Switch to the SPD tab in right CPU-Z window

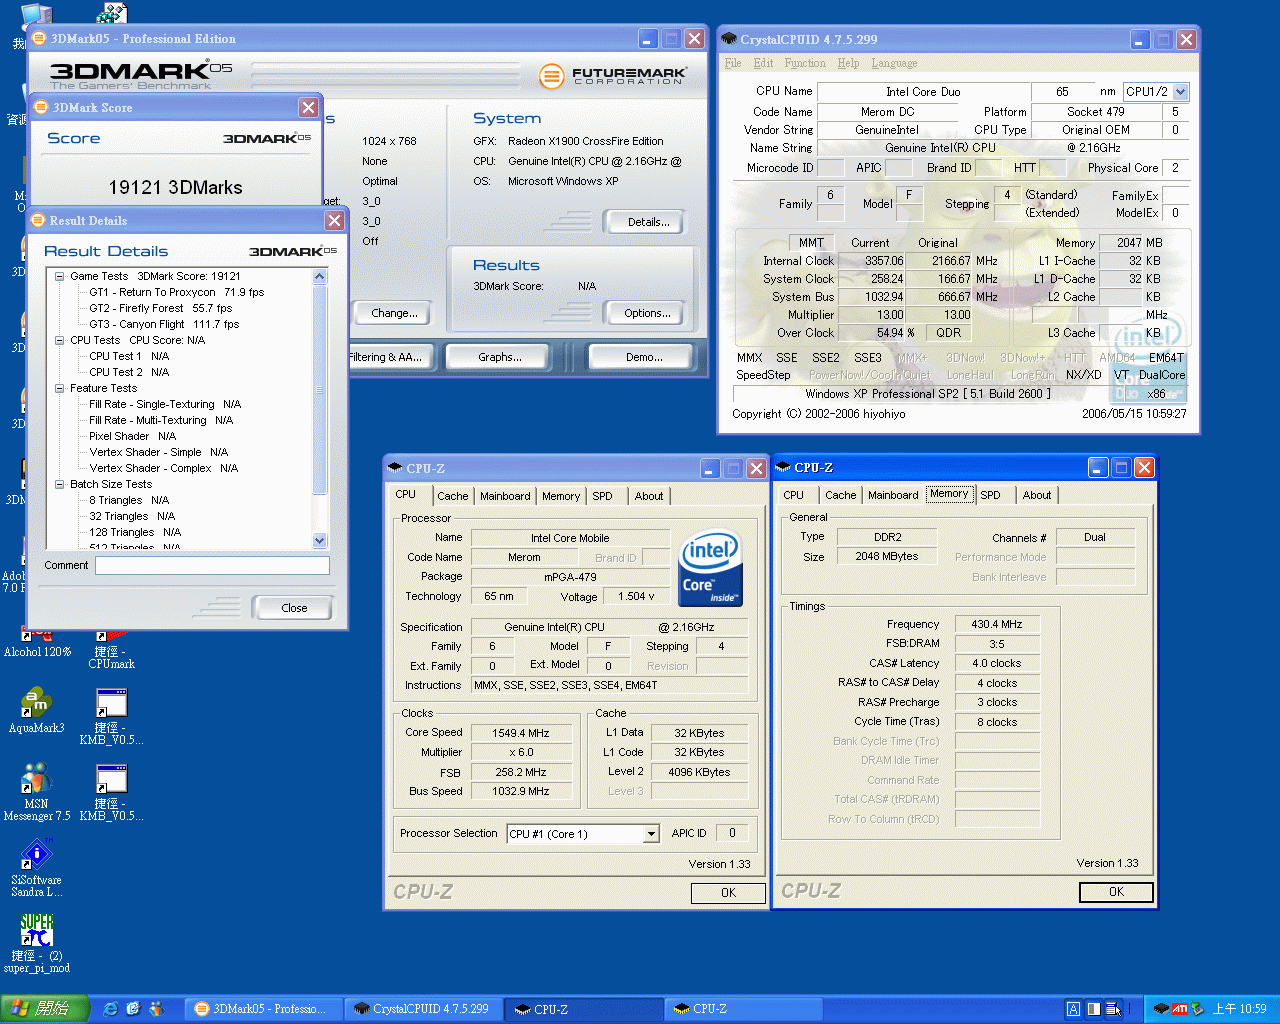(x=990, y=495)
